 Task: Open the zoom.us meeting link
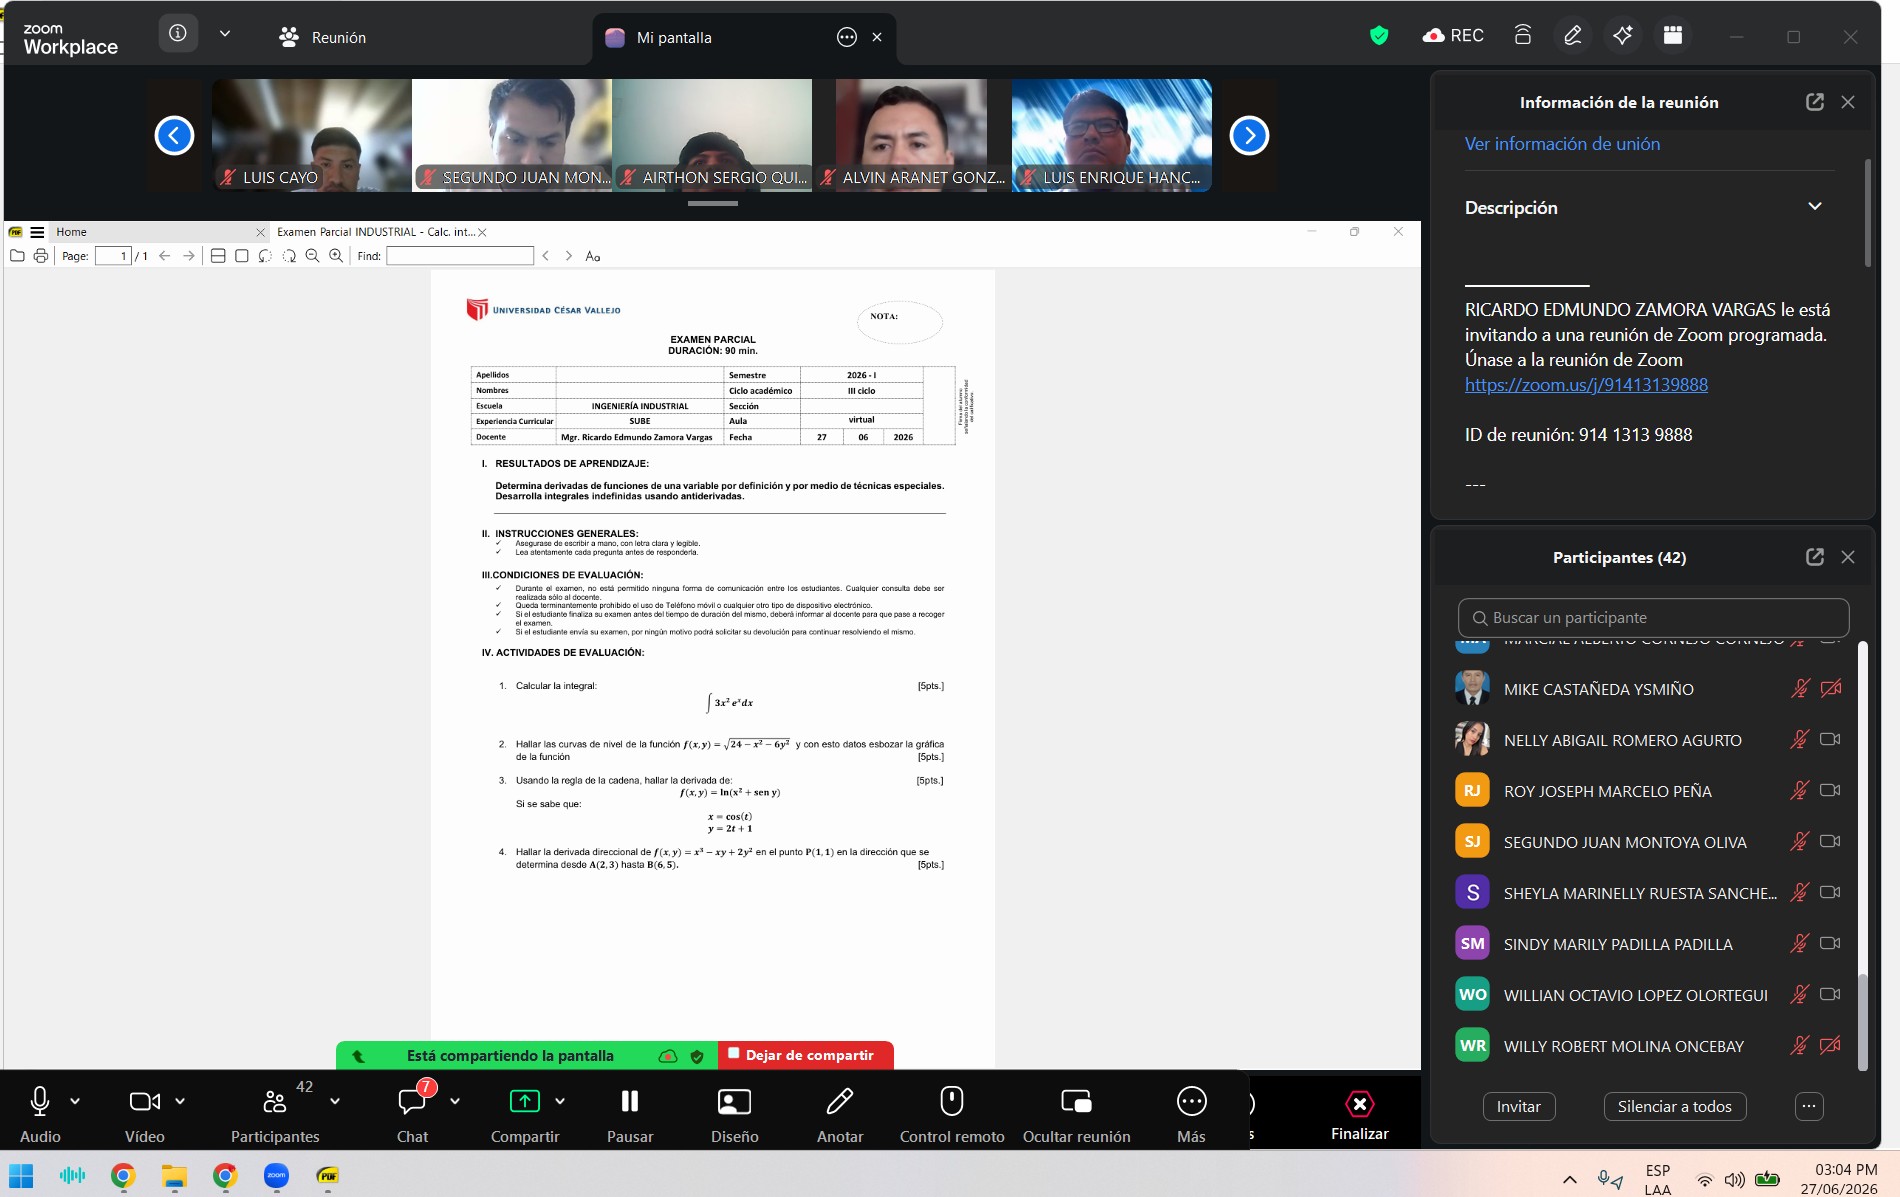pos(1586,385)
